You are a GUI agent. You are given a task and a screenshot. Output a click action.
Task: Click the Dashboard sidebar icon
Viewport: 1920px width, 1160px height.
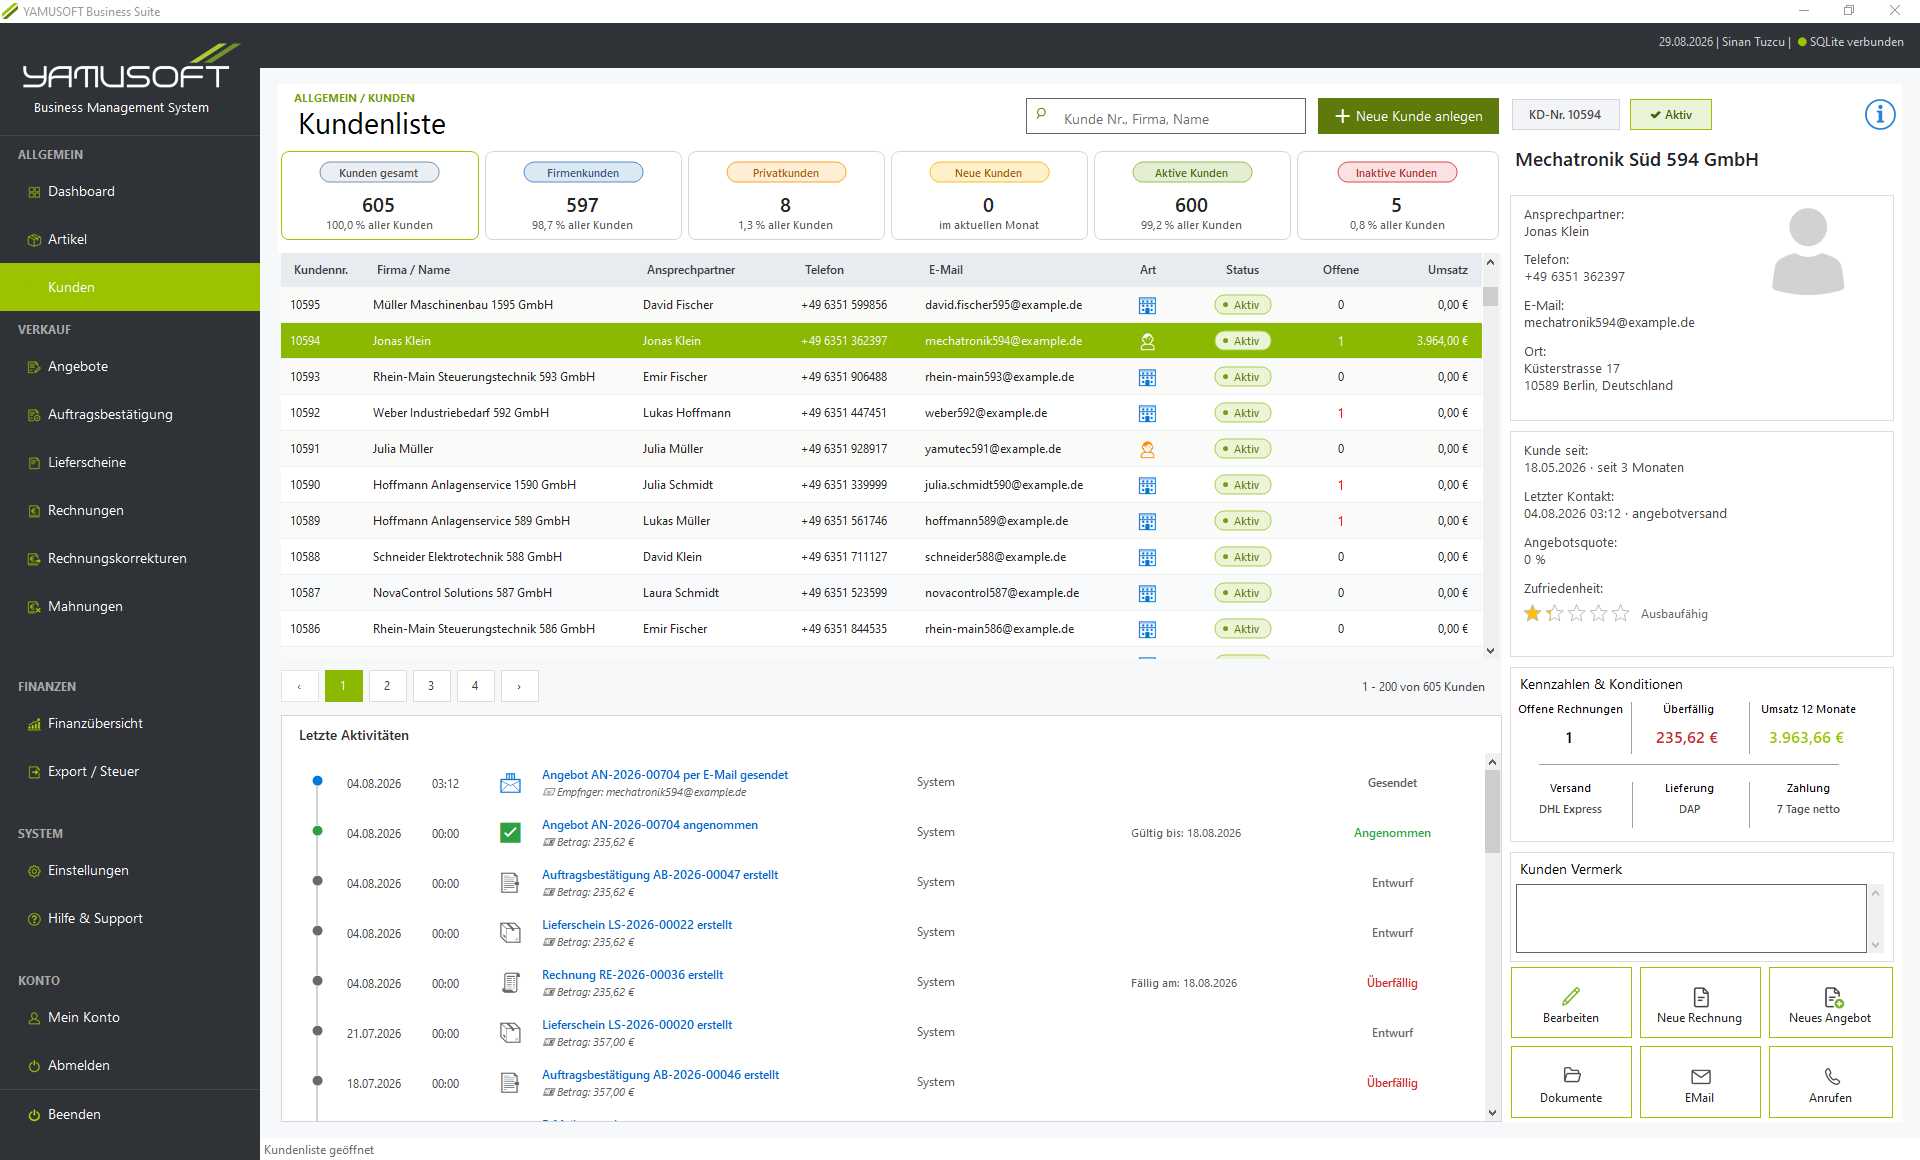point(34,192)
